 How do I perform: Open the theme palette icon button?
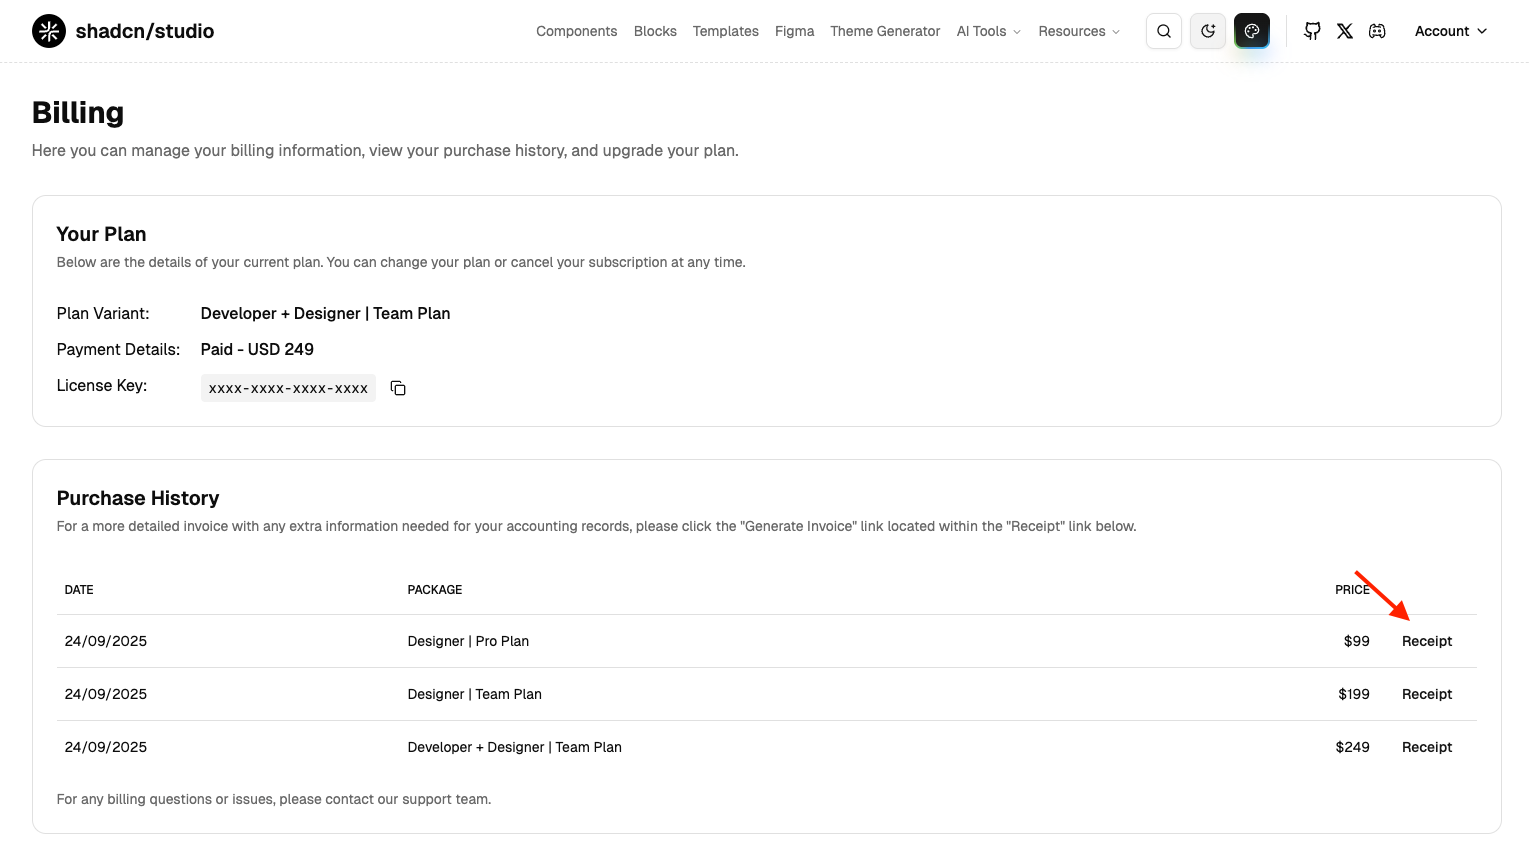[x=1252, y=31]
